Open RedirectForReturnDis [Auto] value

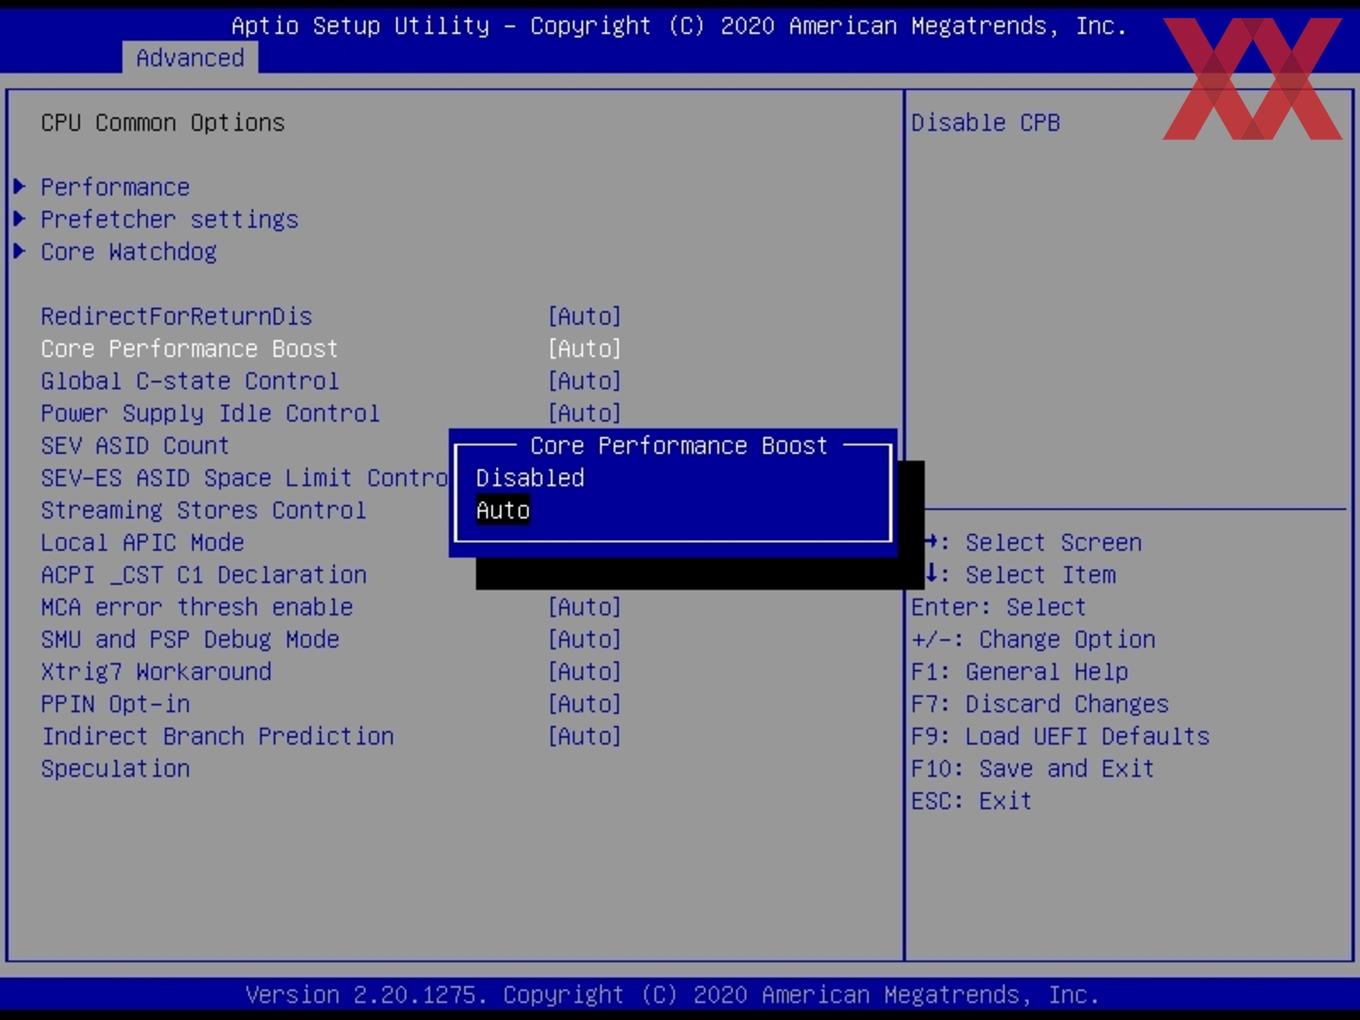coord(584,316)
